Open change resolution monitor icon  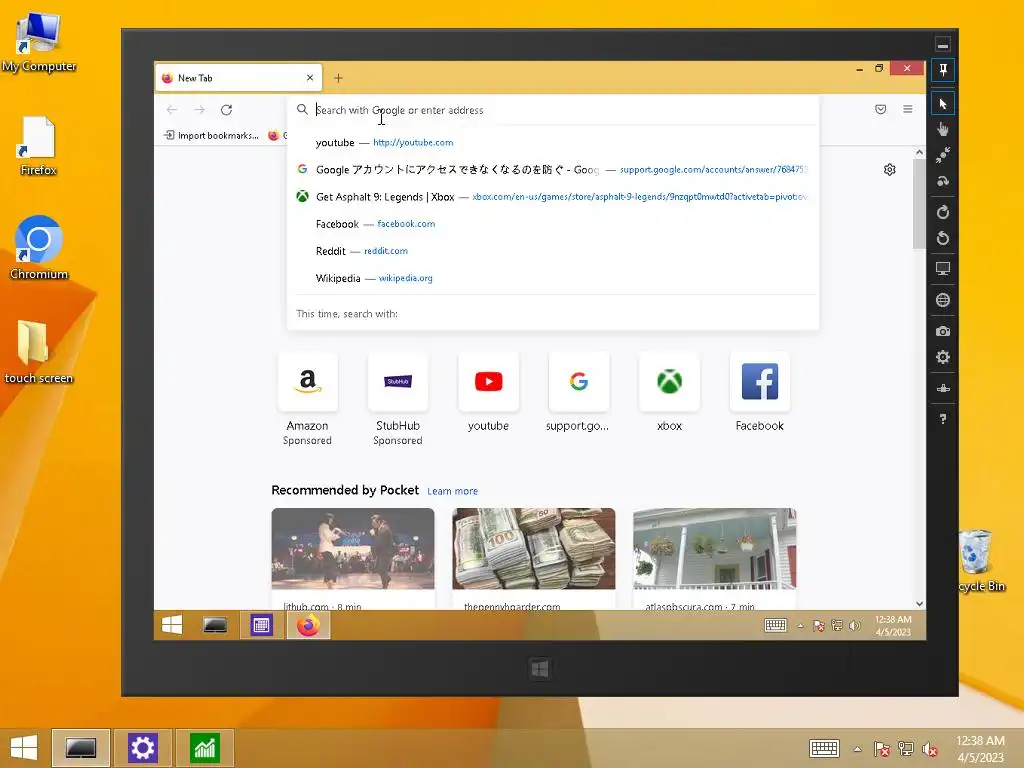pos(942,268)
